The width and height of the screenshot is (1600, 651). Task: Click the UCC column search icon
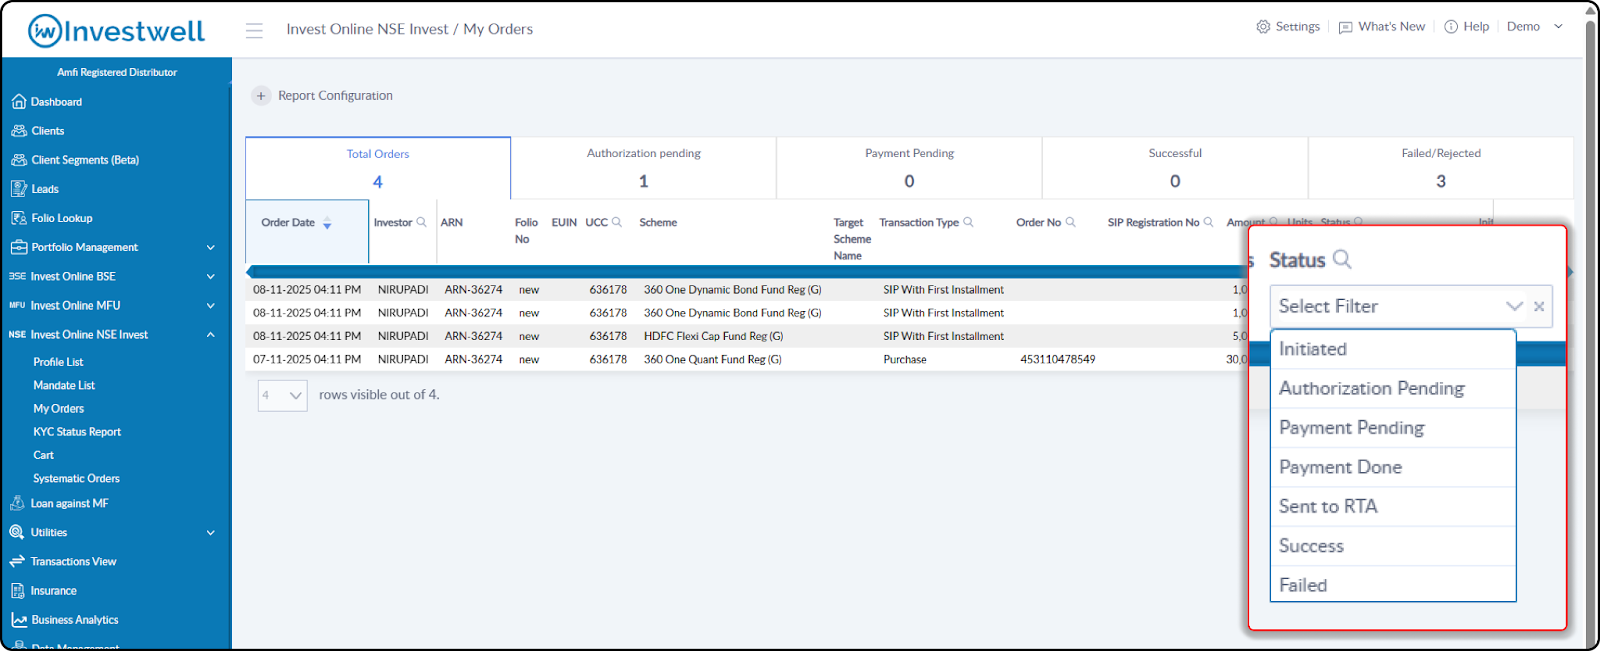tap(617, 222)
